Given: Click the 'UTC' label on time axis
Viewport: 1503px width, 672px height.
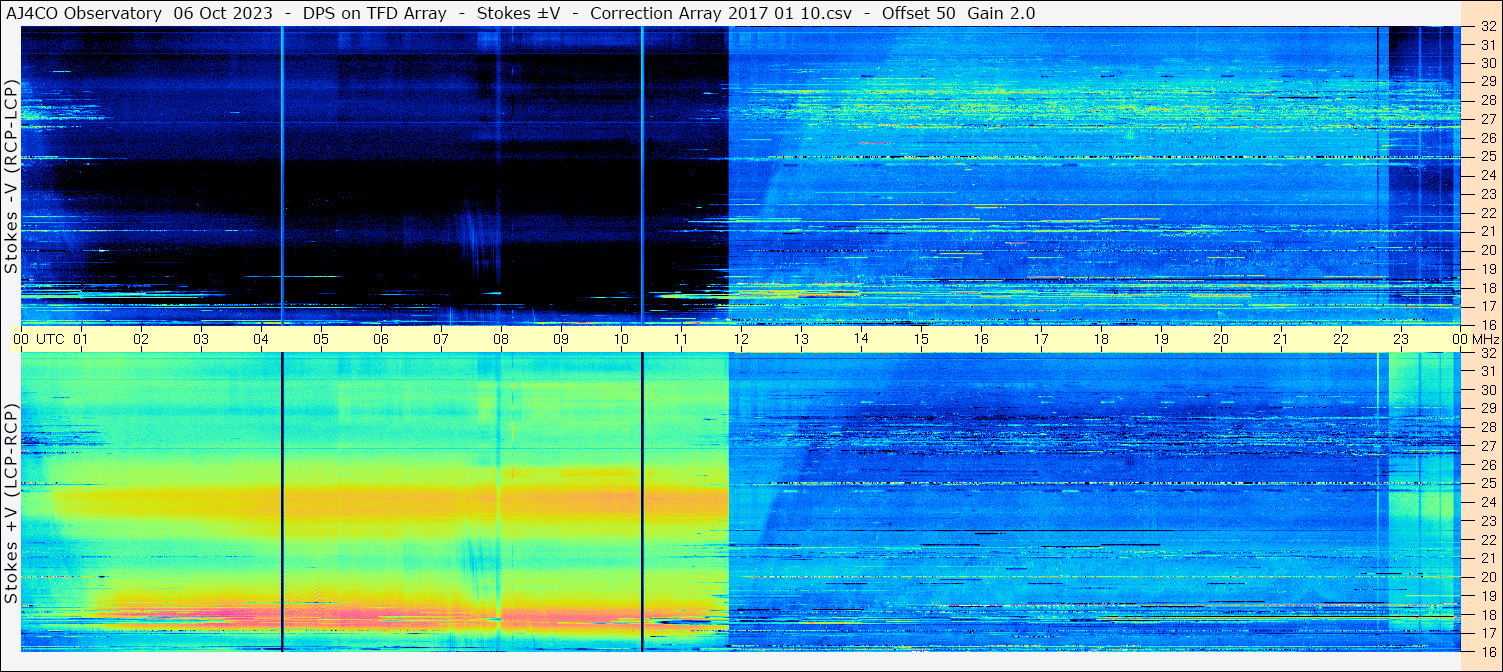Looking at the screenshot, I should tap(50, 339).
